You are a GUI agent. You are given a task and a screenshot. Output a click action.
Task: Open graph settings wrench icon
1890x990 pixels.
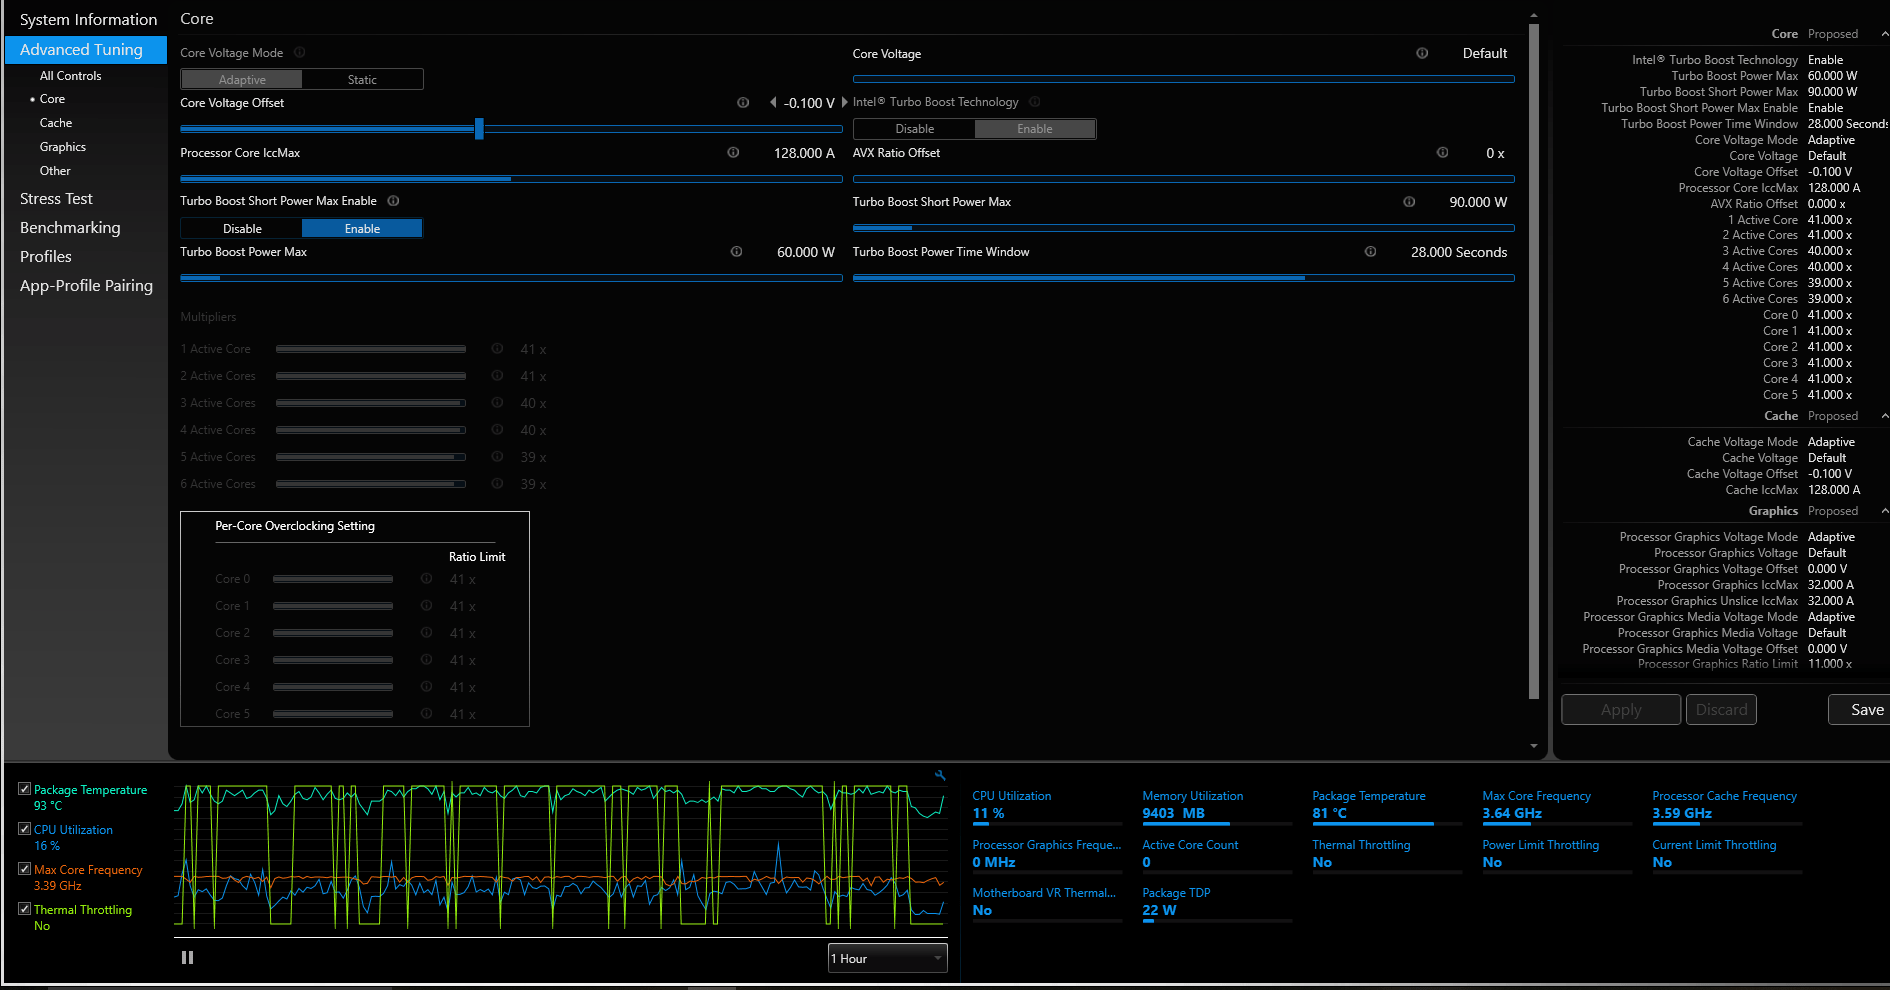coord(940,775)
